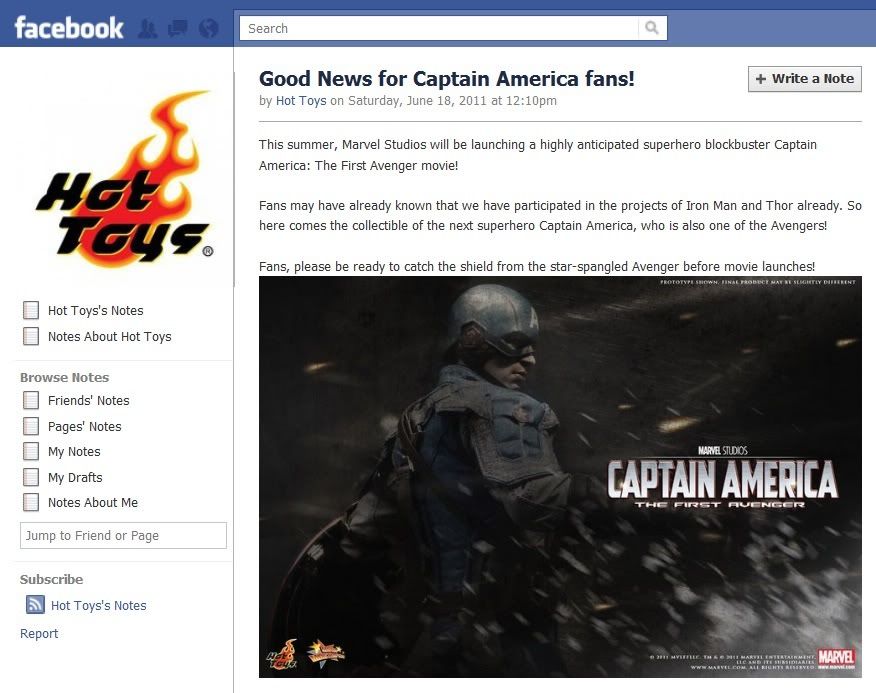The height and width of the screenshot is (693, 876).
Task: Open the friend requests icon
Action: (x=147, y=28)
